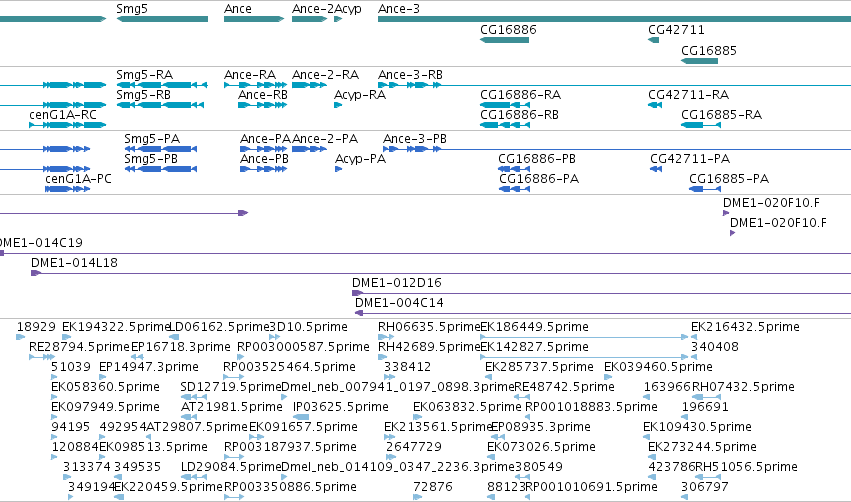Select EST EK273244.5prime
Viewport: 851px width, 502px height.
(702, 447)
